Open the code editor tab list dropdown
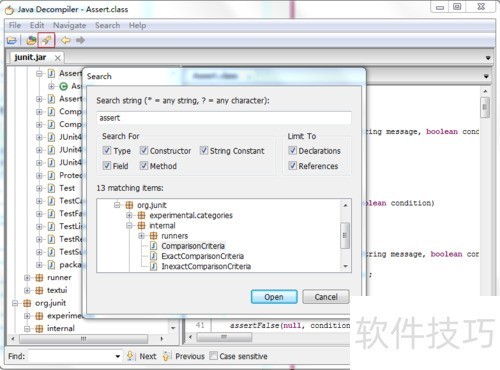 [486, 76]
